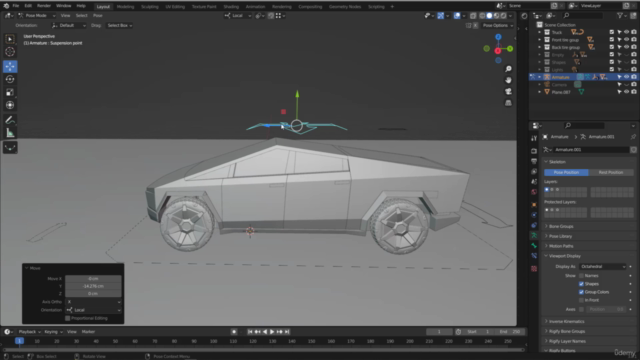Select the Select Box tool in toolbar

[x=10, y=39]
